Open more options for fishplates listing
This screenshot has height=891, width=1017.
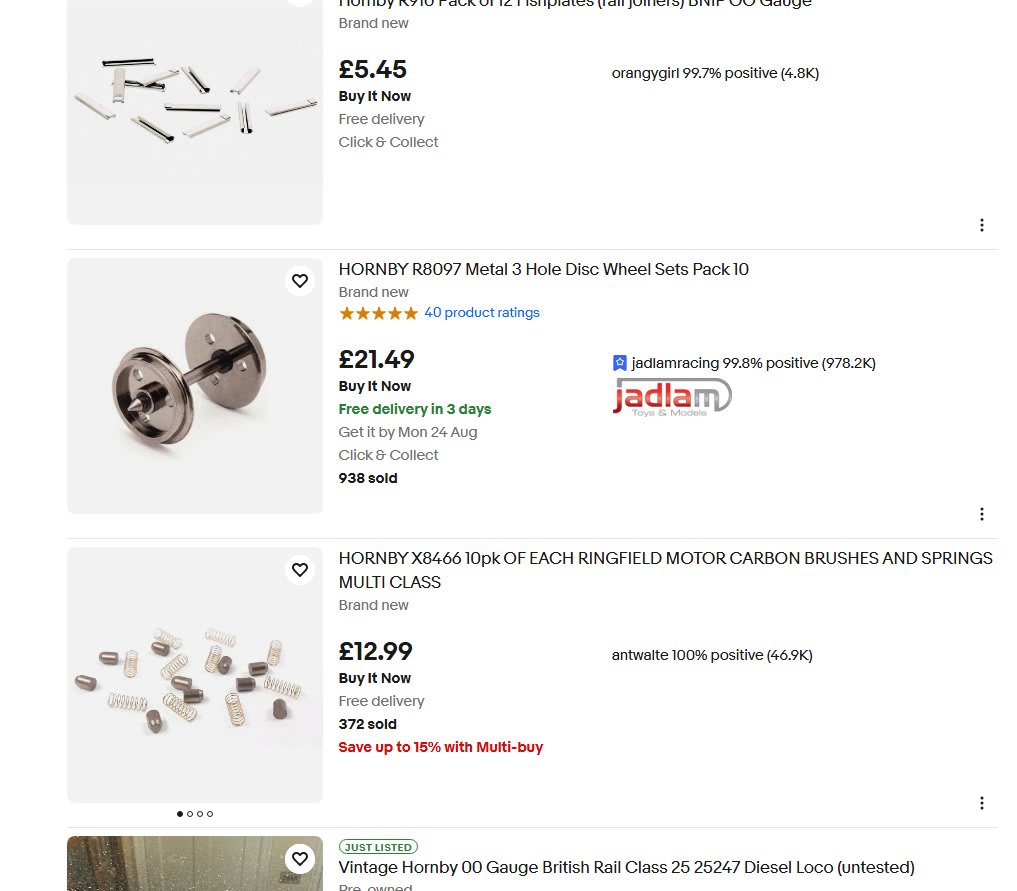(x=981, y=225)
